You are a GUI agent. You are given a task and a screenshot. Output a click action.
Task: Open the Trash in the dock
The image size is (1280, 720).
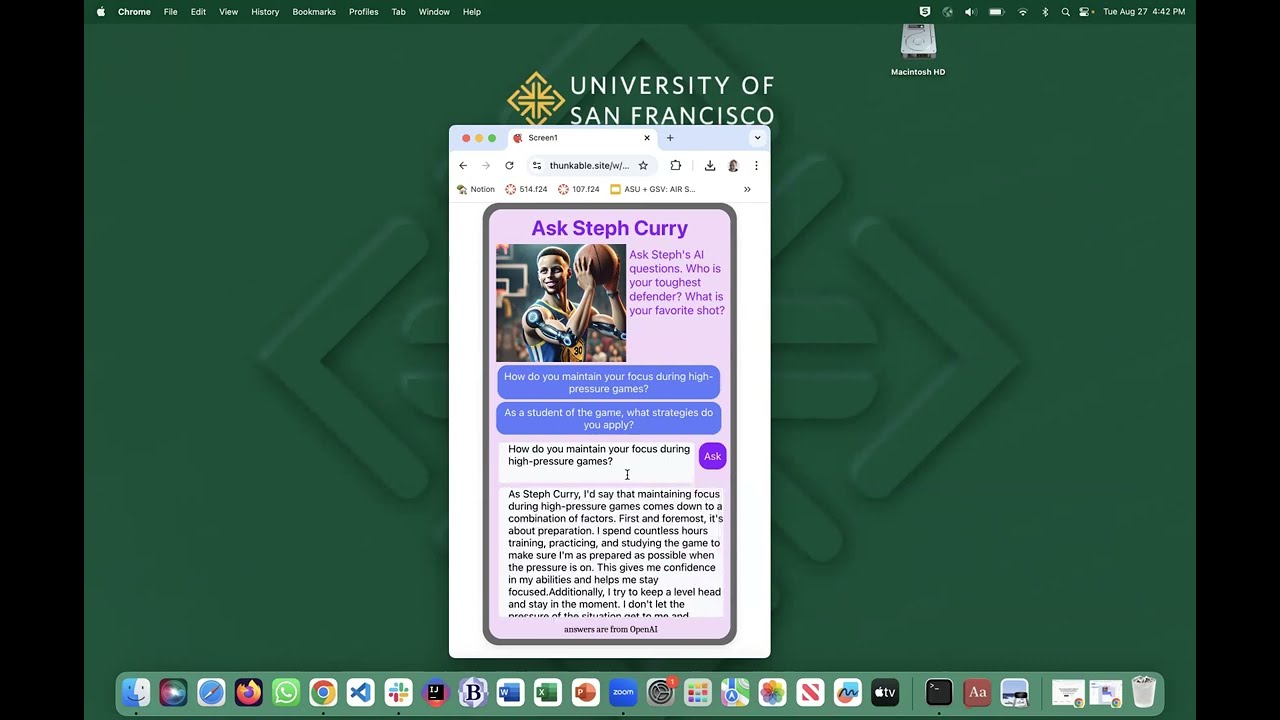pyautogui.click(x=1144, y=692)
